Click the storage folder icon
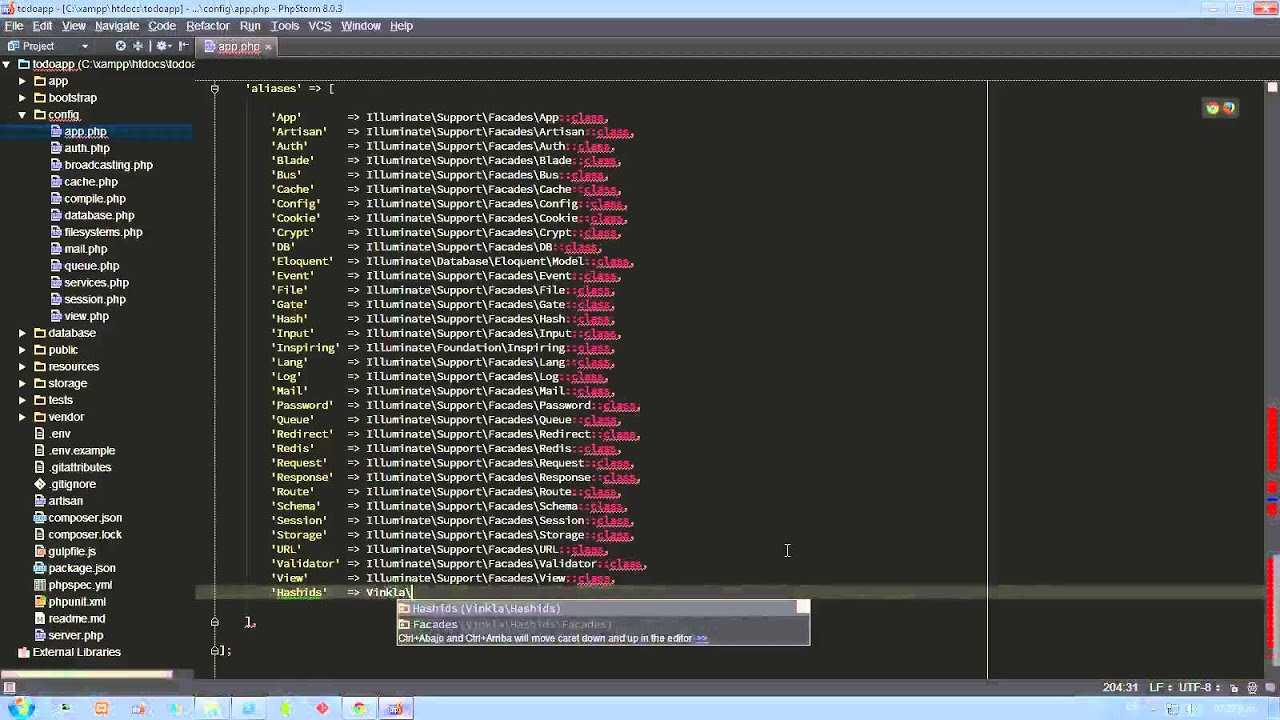This screenshot has height=720, width=1280. click(x=40, y=383)
